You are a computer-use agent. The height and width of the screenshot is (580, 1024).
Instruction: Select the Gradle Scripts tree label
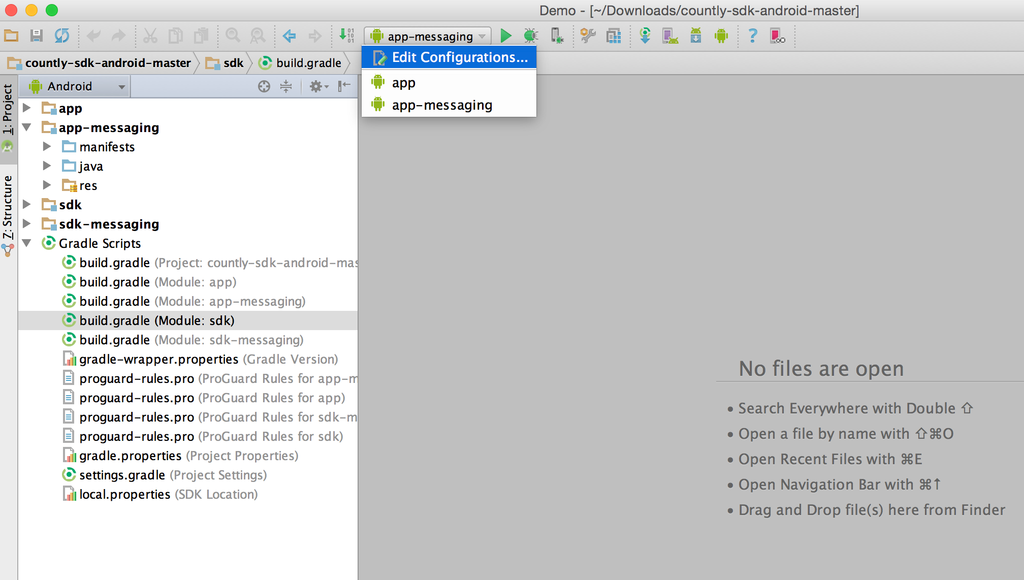coord(99,243)
